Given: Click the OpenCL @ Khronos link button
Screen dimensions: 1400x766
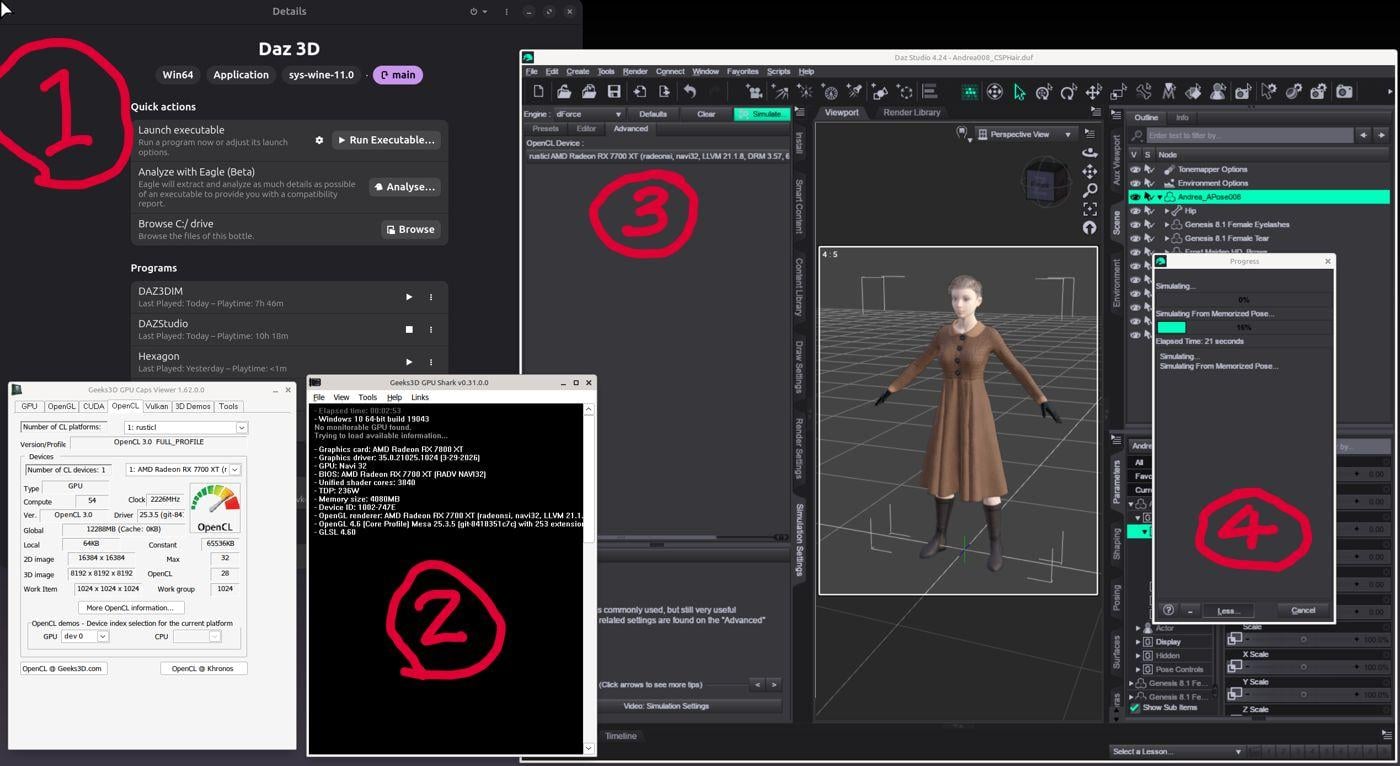Looking at the screenshot, I should [204, 668].
